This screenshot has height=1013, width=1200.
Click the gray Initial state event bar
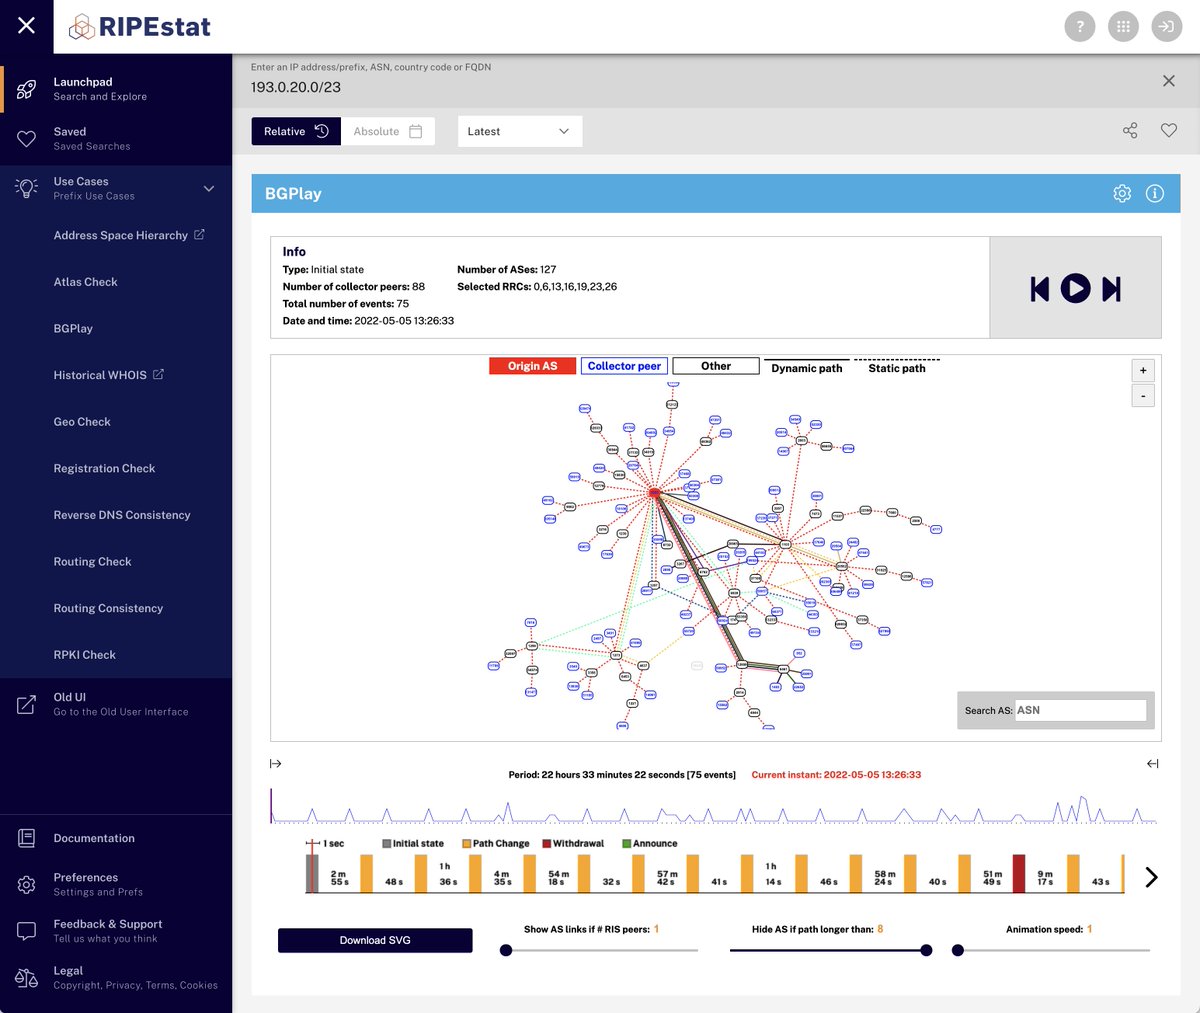click(x=312, y=873)
